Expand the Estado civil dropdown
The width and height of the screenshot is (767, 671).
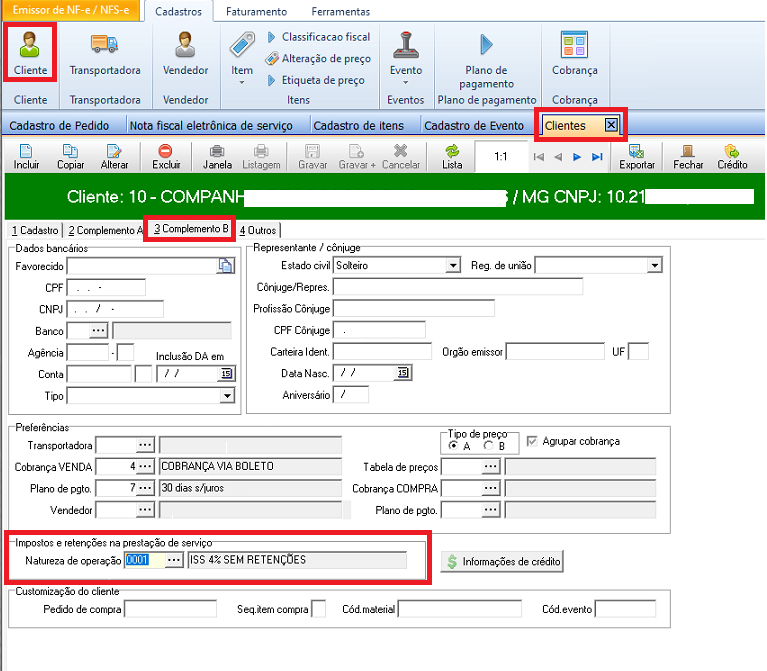pos(452,265)
